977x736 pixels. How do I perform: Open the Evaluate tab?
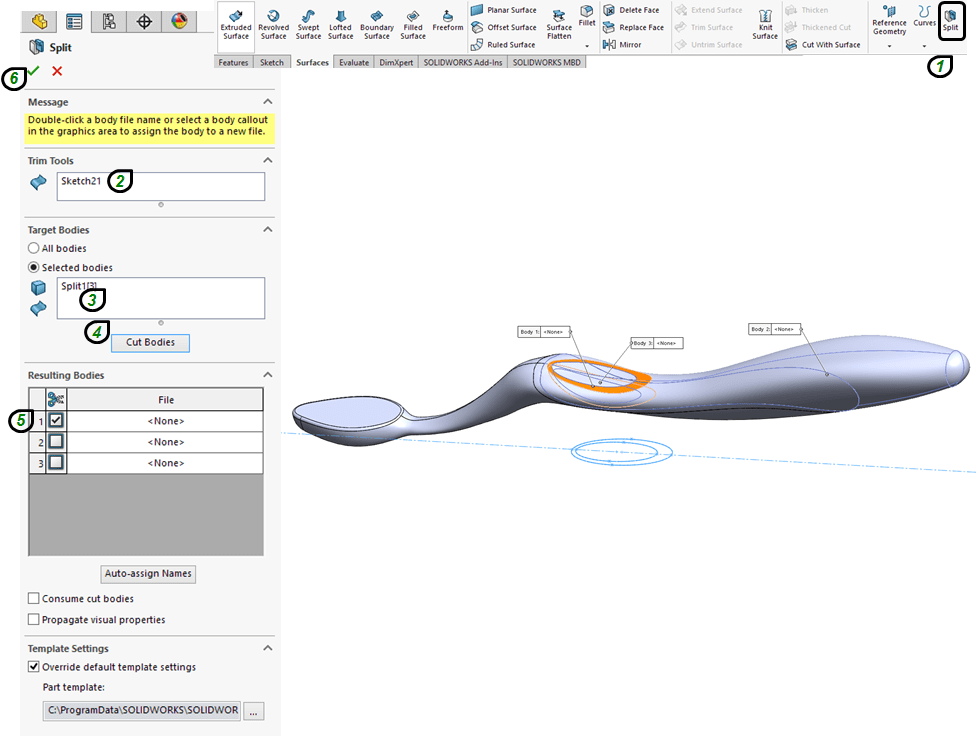[x=353, y=62]
